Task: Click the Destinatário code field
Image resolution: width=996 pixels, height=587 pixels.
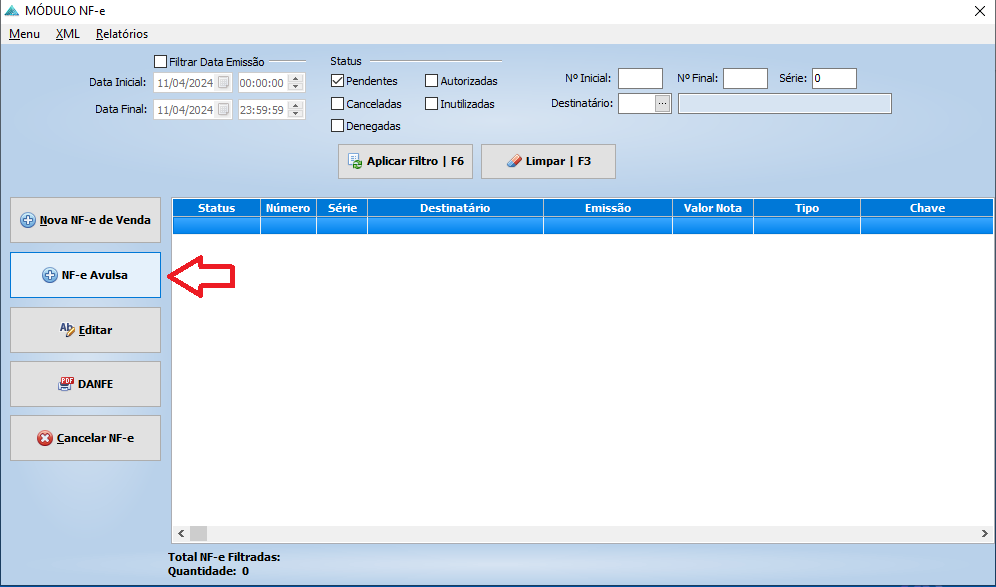Action: [x=636, y=104]
